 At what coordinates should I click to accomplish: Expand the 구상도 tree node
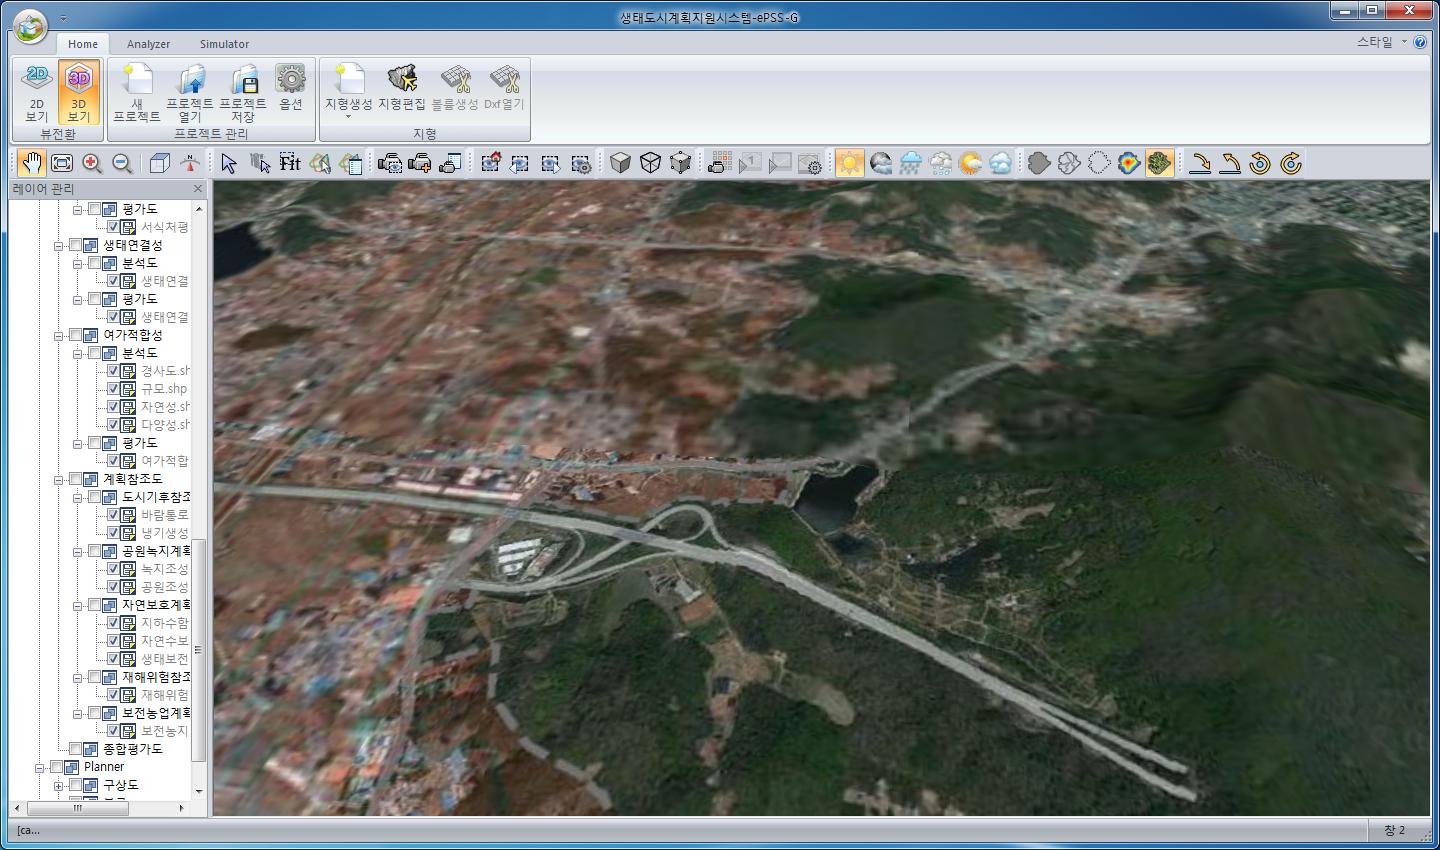59,785
